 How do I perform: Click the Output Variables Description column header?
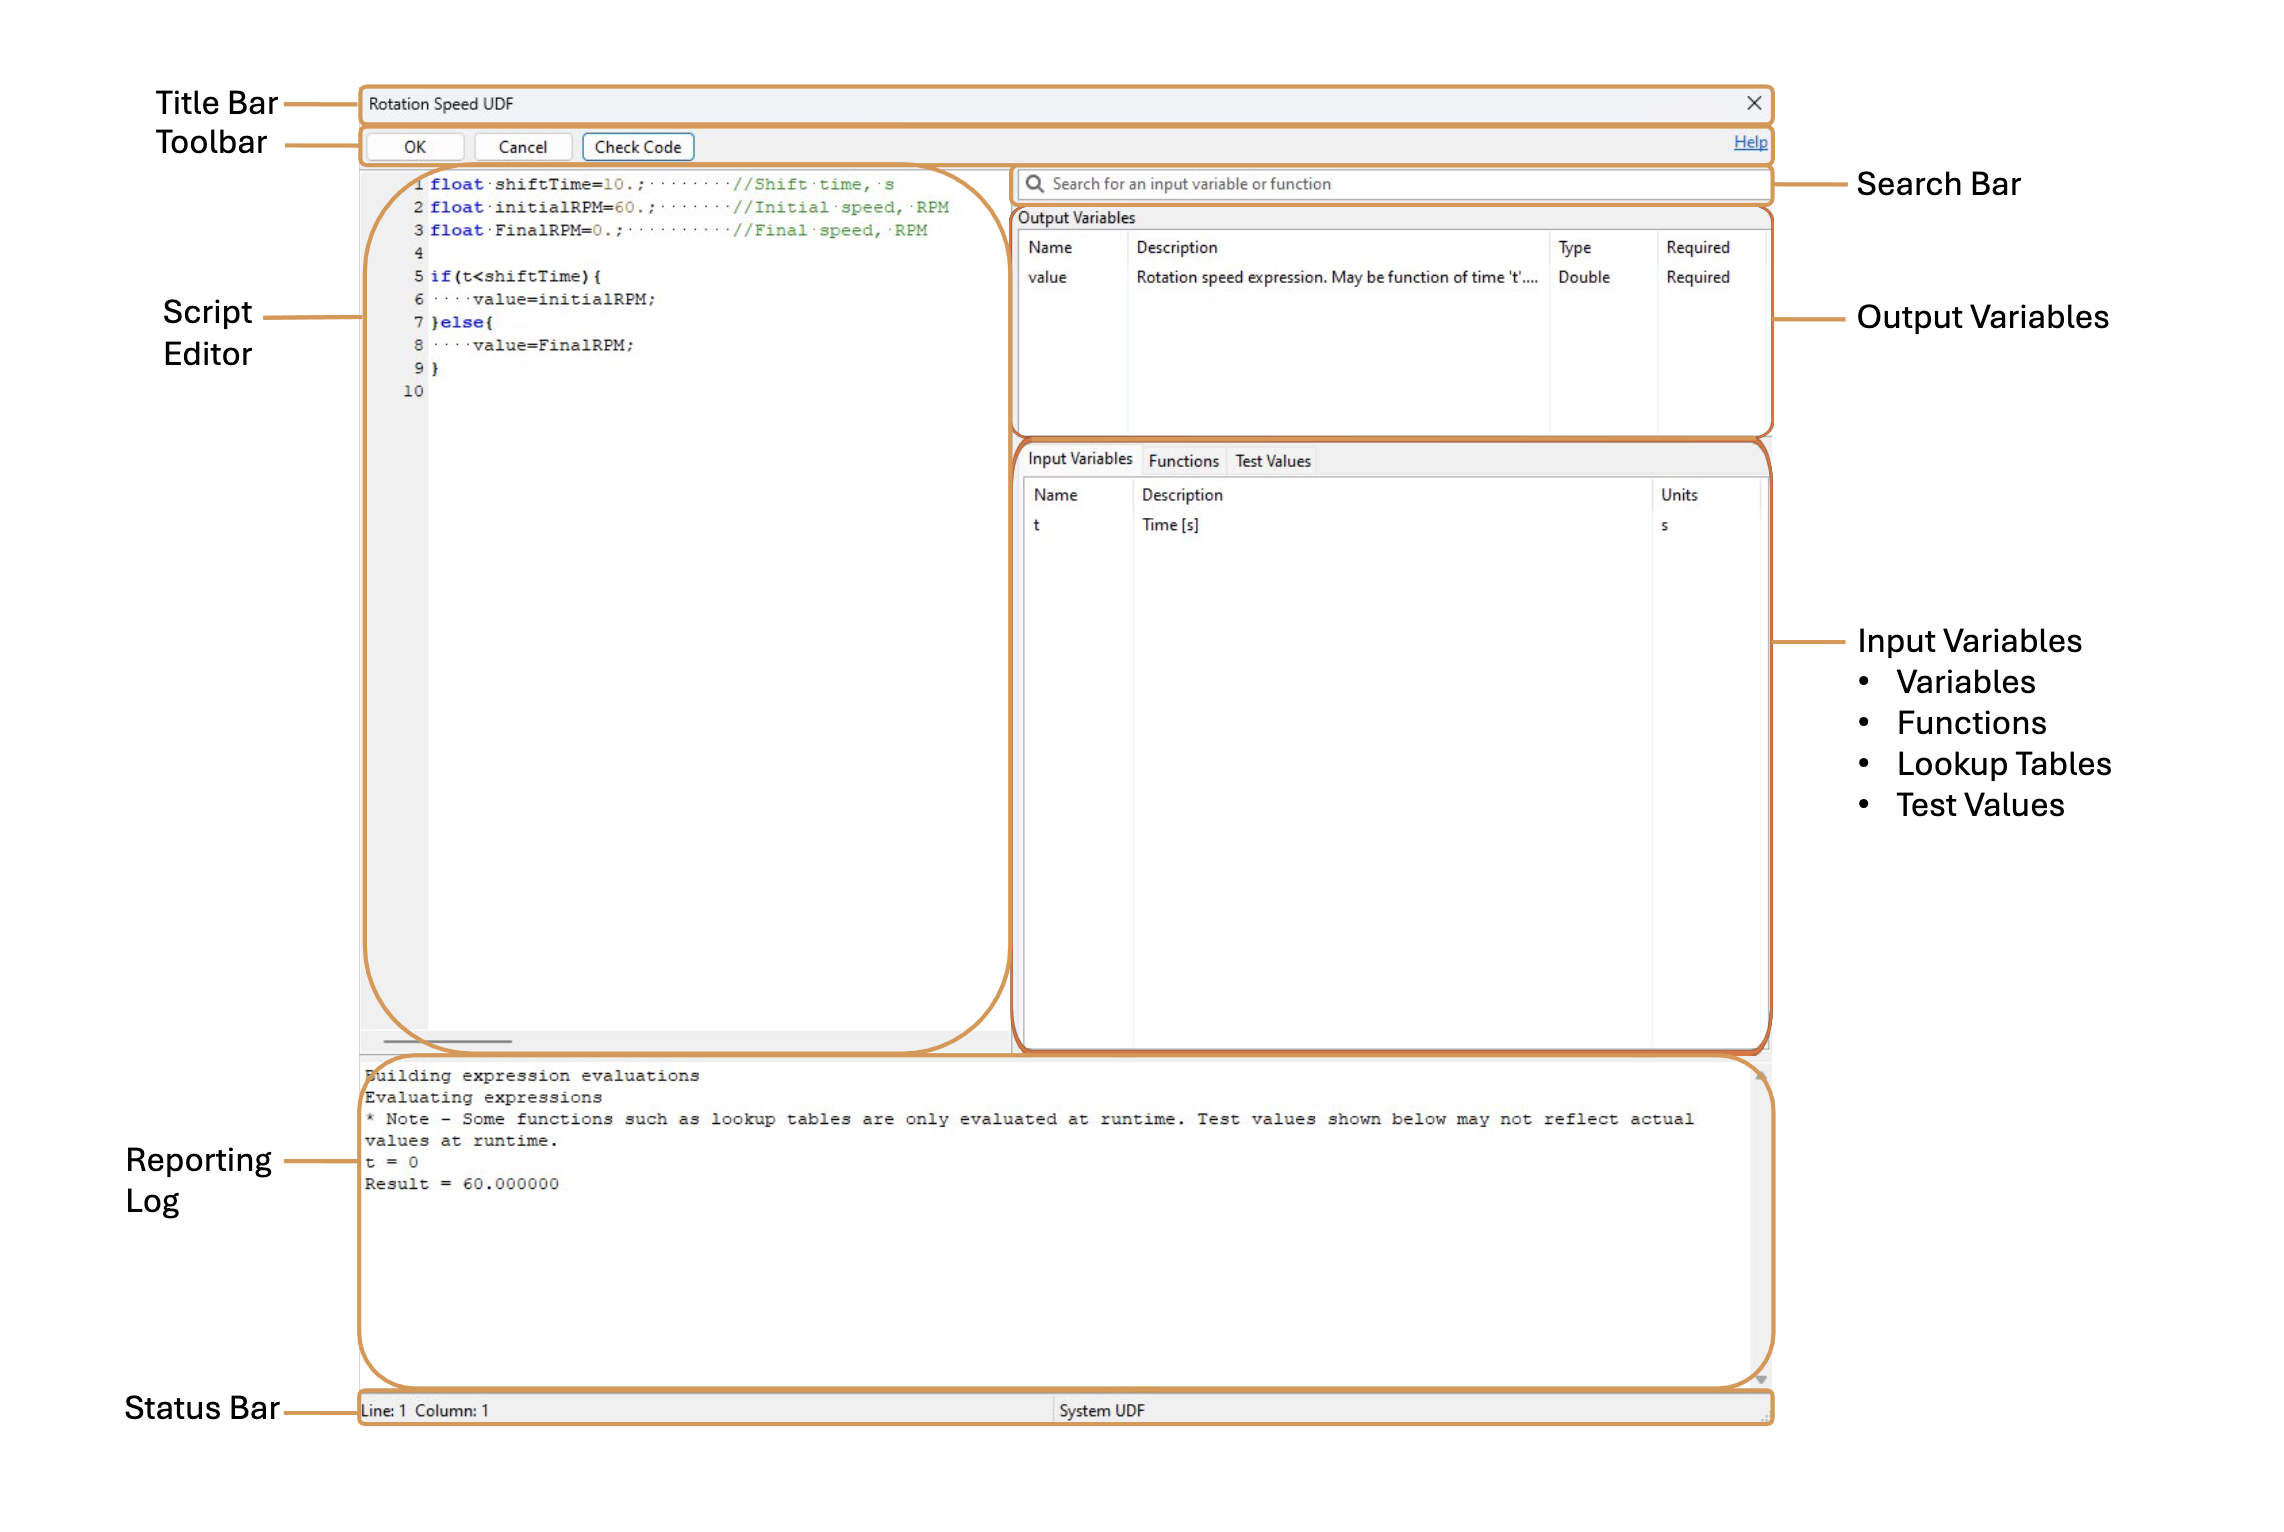click(1177, 247)
